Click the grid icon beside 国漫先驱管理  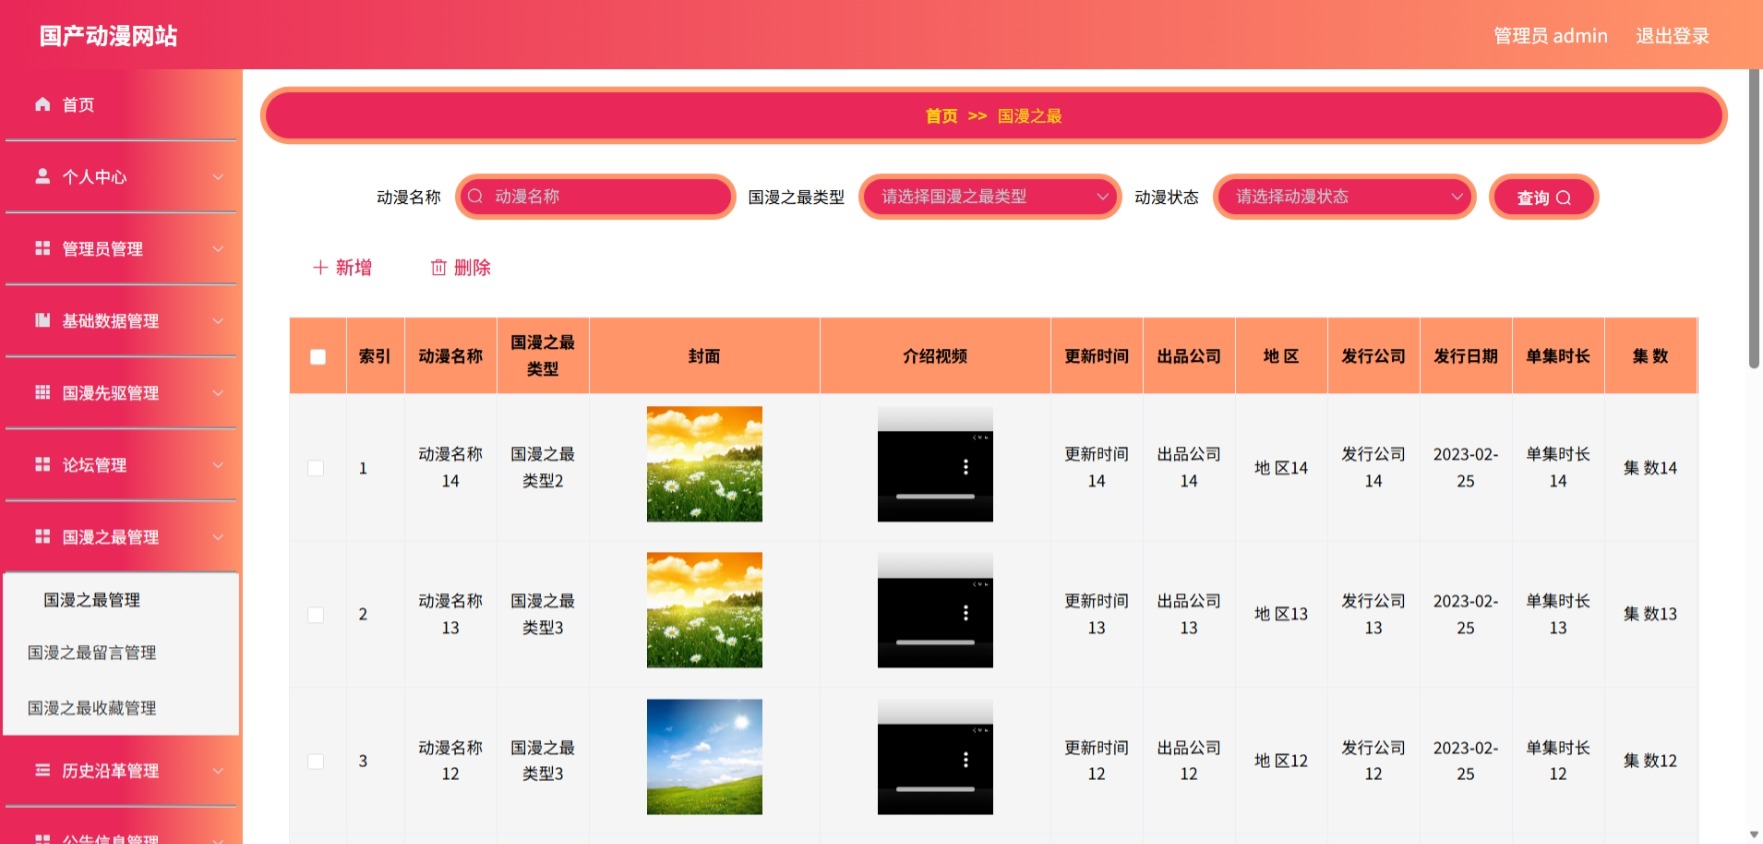click(42, 392)
